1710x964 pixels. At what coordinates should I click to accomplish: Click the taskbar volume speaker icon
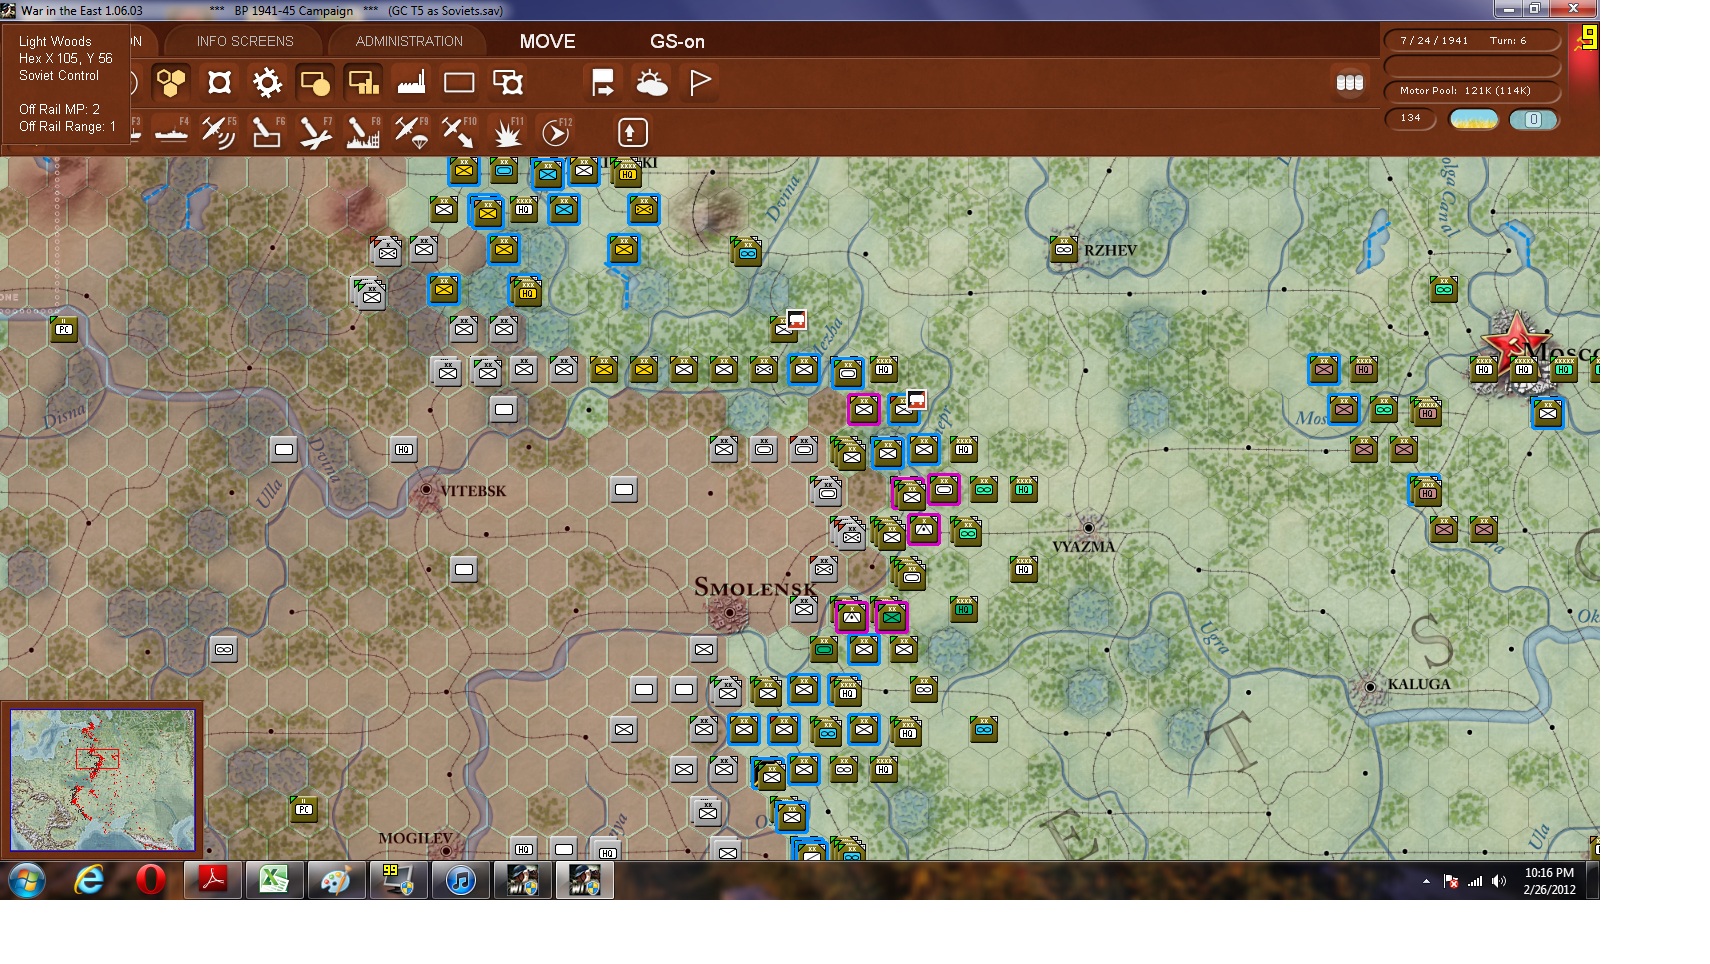(x=1498, y=881)
